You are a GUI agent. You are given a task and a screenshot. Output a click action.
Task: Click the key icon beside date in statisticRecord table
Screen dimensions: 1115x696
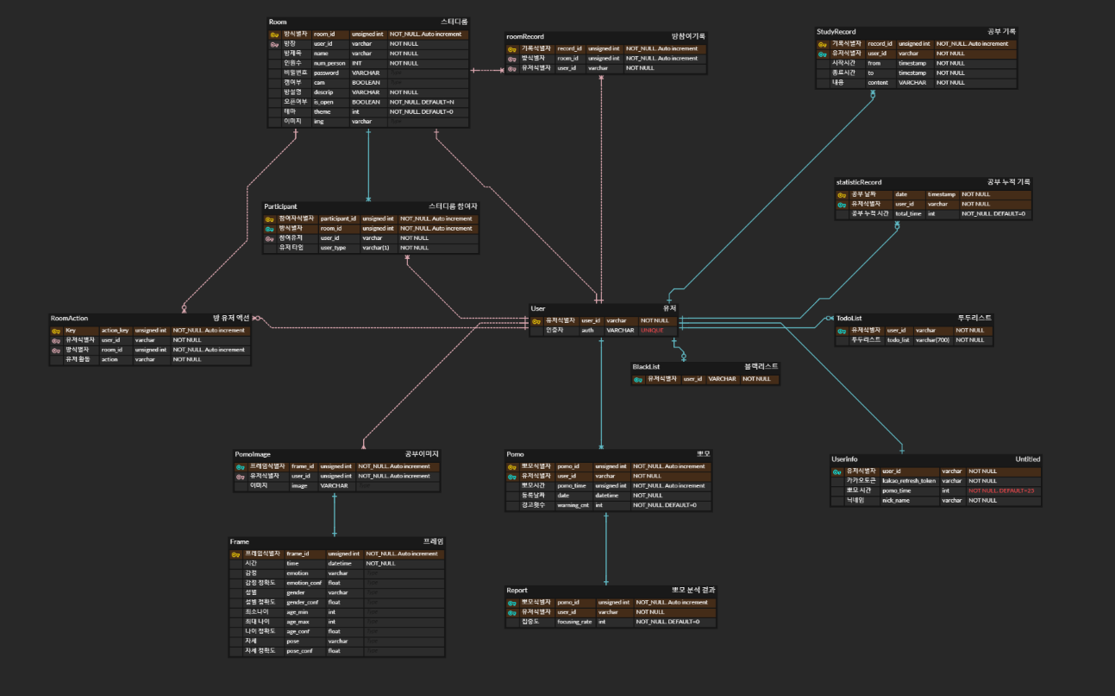click(x=841, y=196)
